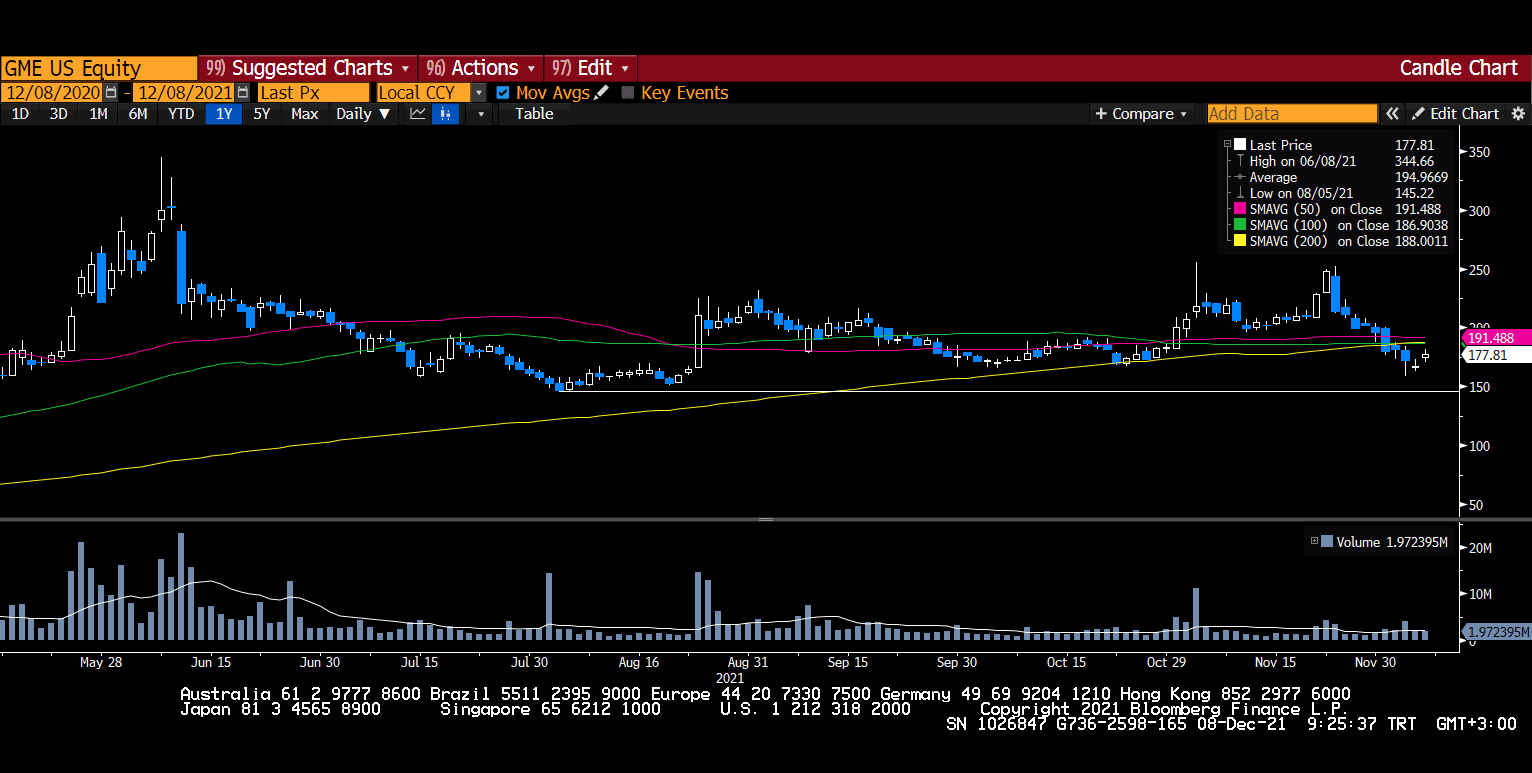The height and width of the screenshot is (773, 1532).
Task: Click the pencil icon beside Mov Avgs
Action: point(601,92)
